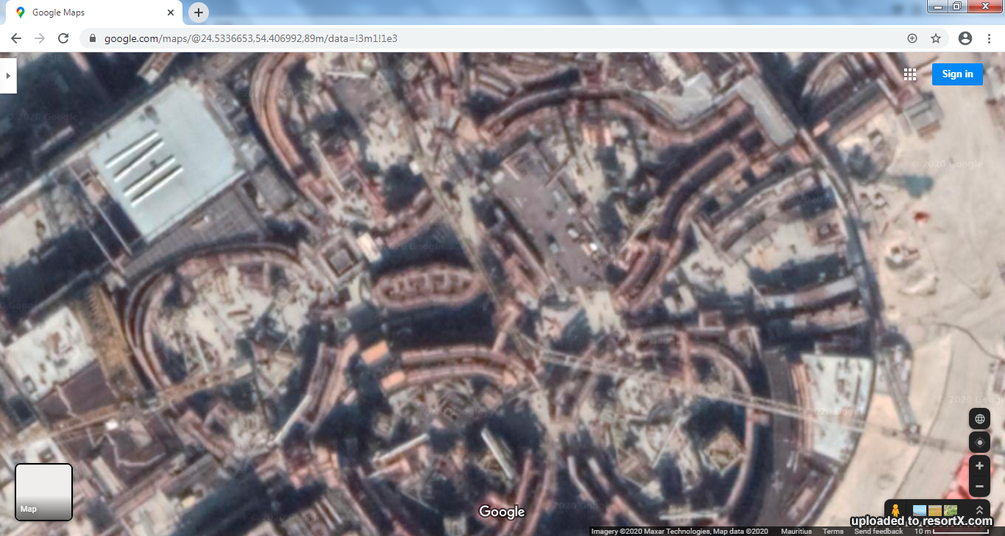Maximize the browser window
Image resolution: width=1005 pixels, height=536 pixels.
pos(957,6)
